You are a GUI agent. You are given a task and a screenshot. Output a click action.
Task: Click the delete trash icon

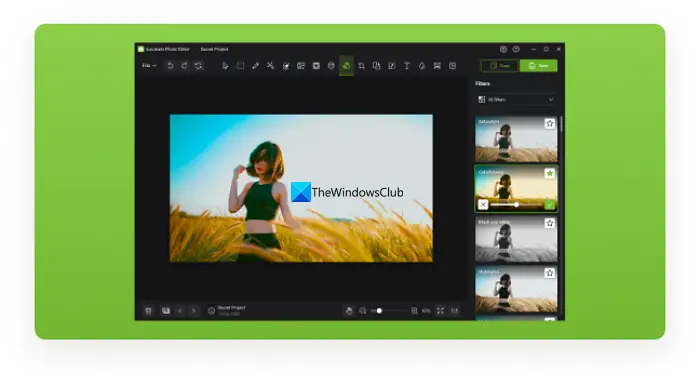pos(149,310)
